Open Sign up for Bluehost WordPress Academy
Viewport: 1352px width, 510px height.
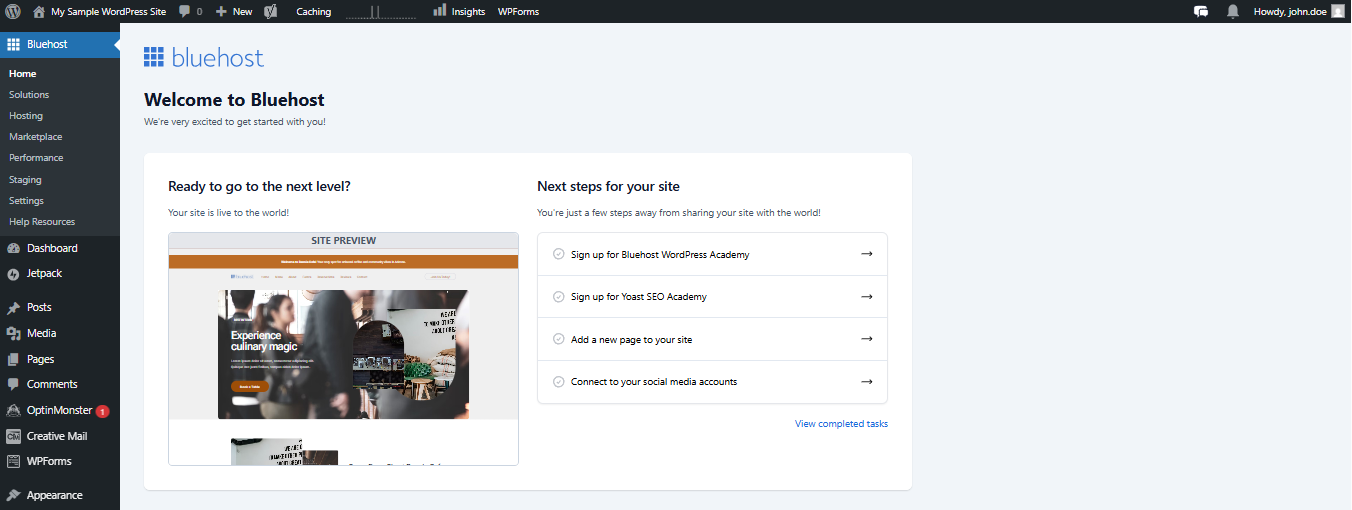tap(712, 254)
